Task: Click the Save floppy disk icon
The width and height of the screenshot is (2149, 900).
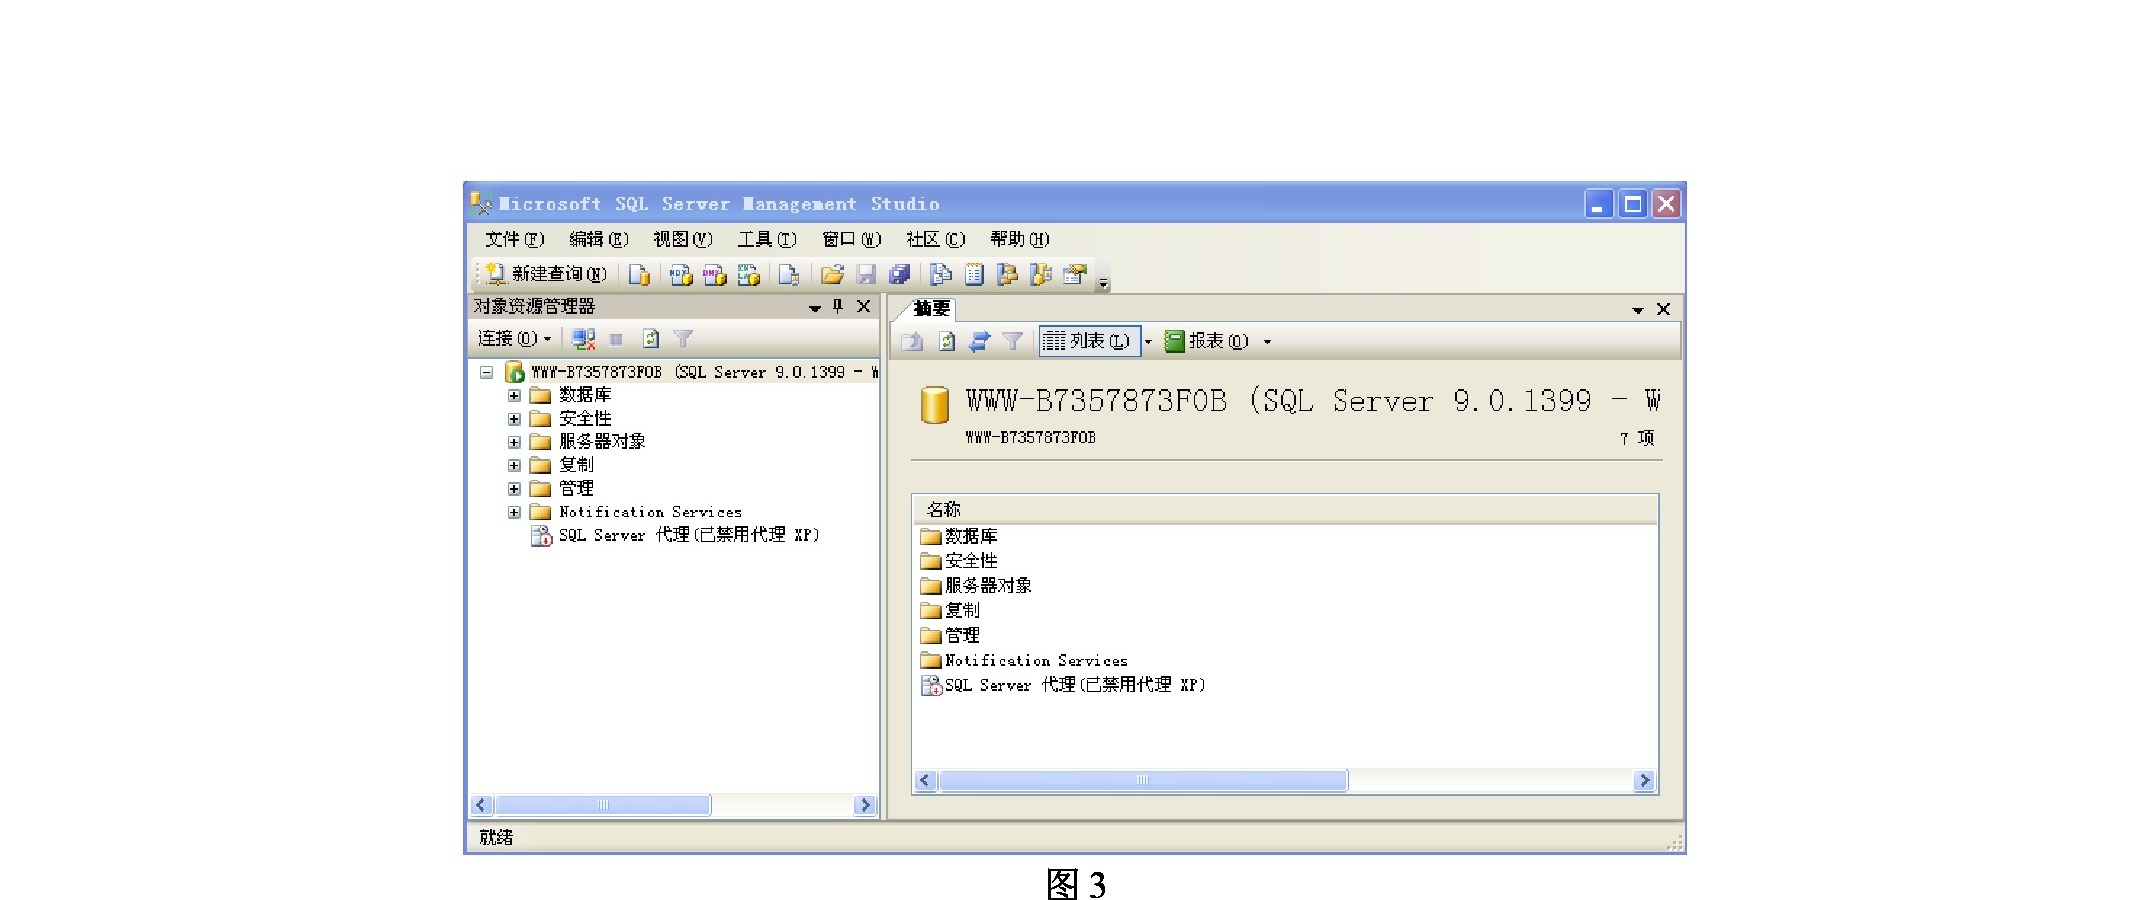Action: (x=866, y=274)
